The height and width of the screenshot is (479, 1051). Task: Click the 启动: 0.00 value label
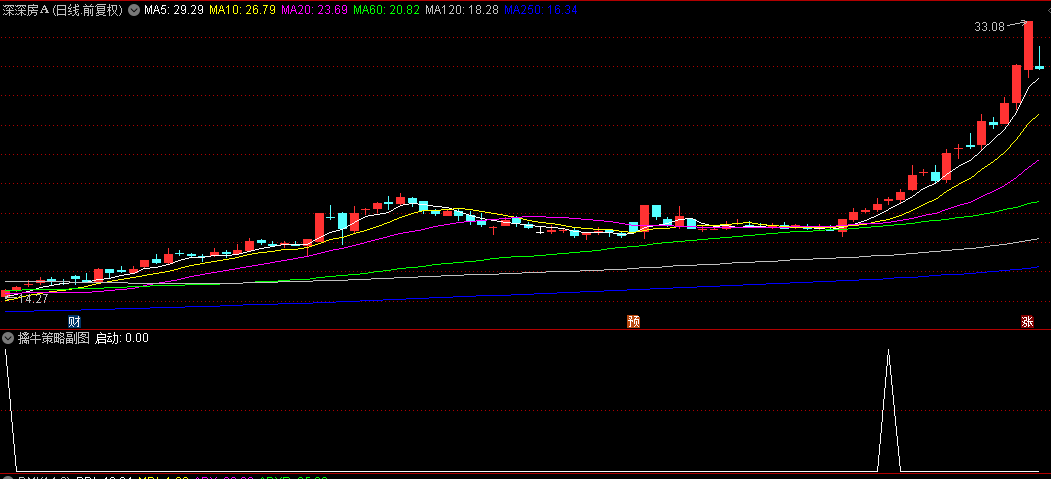(x=121, y=338)
